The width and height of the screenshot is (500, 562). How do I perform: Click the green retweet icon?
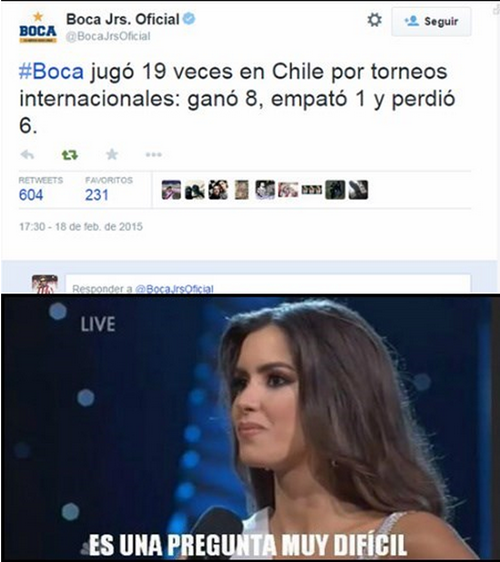coord(70,155)
